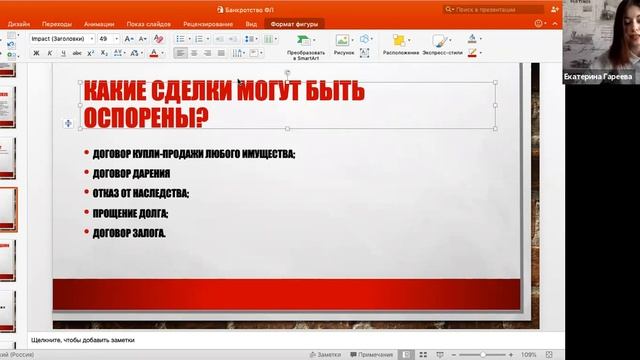
Task: Center align text
Action: tap(194, 53)
